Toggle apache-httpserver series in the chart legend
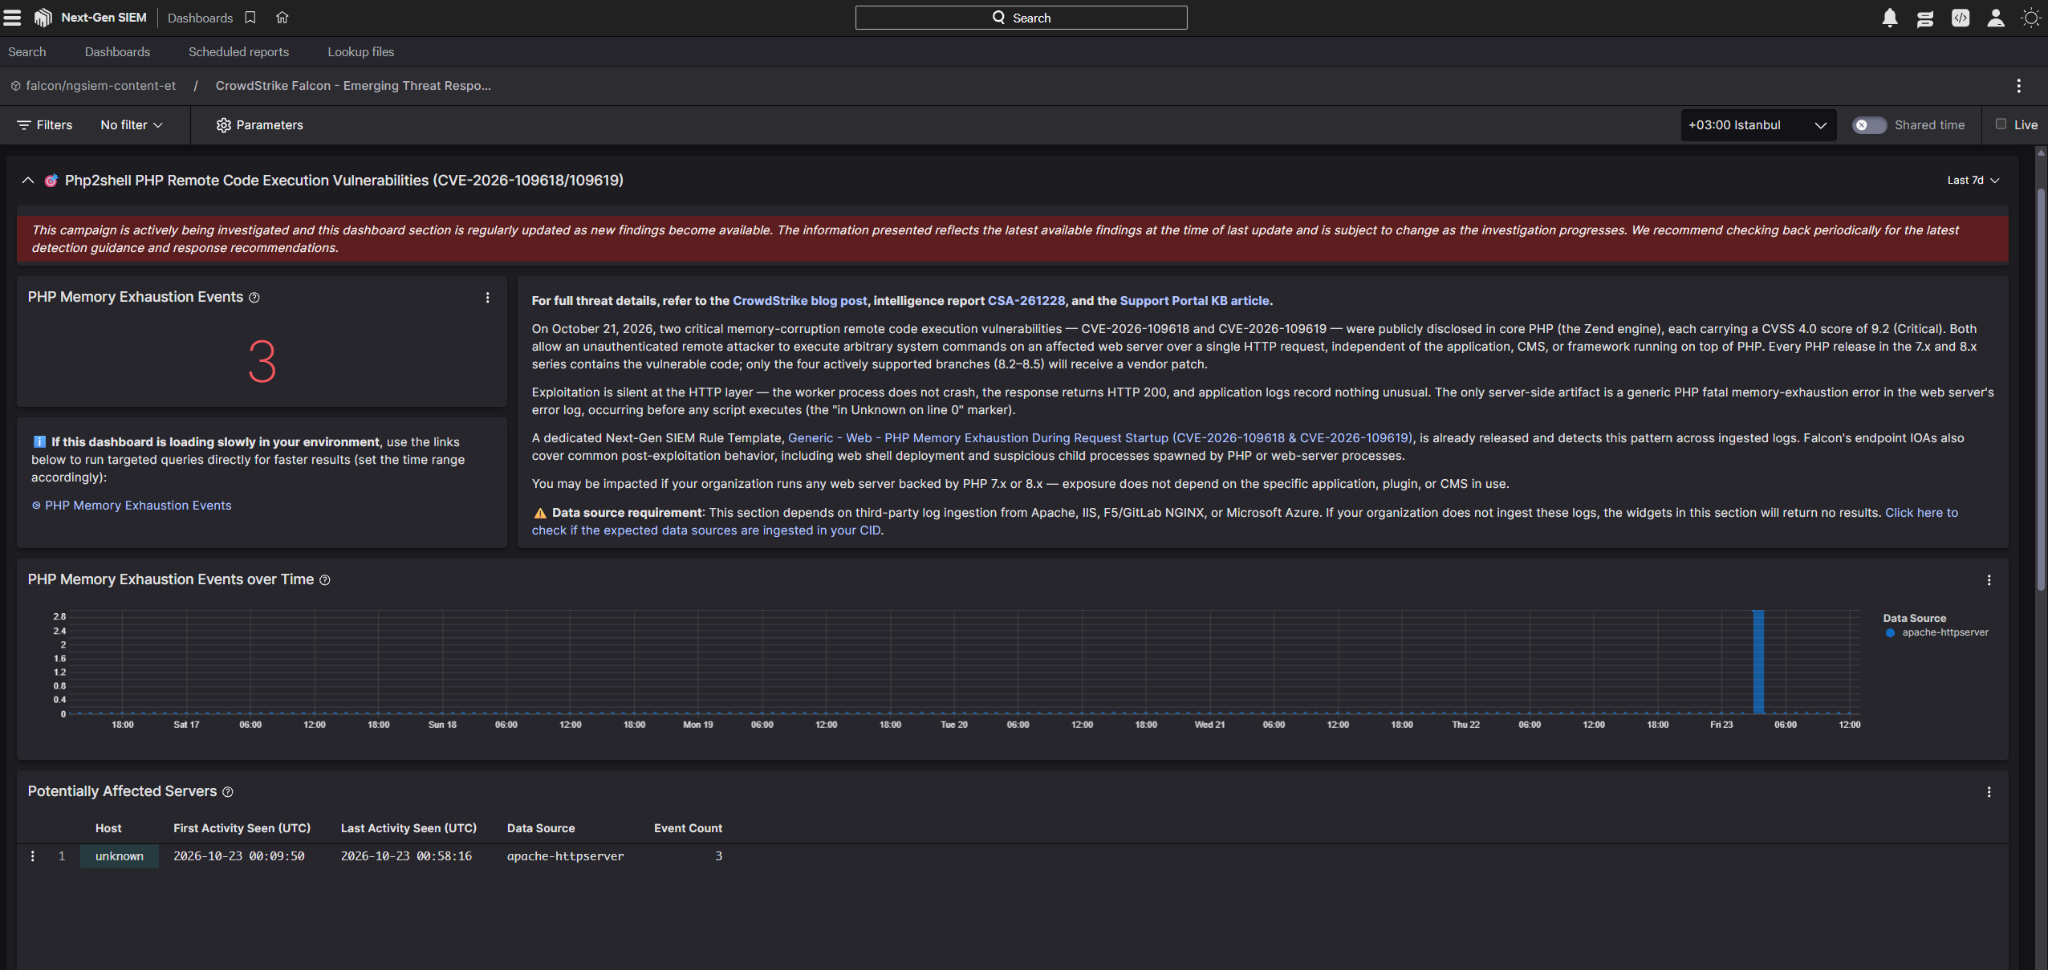 pos(1936,633)
